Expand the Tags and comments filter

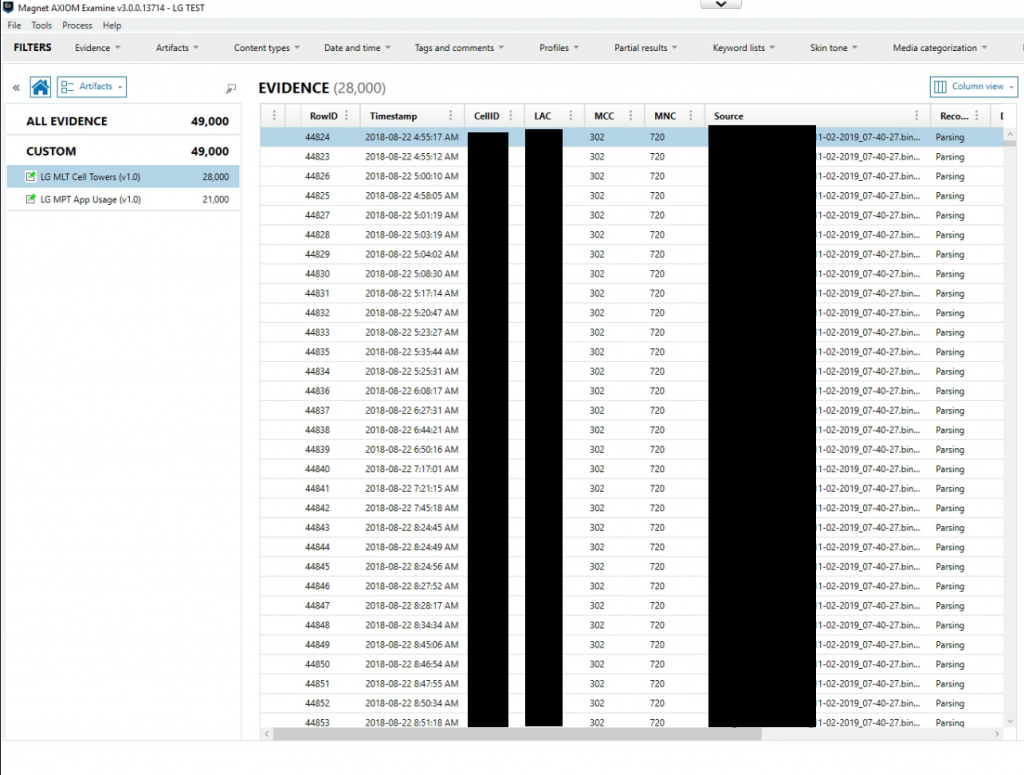point(459,48)
